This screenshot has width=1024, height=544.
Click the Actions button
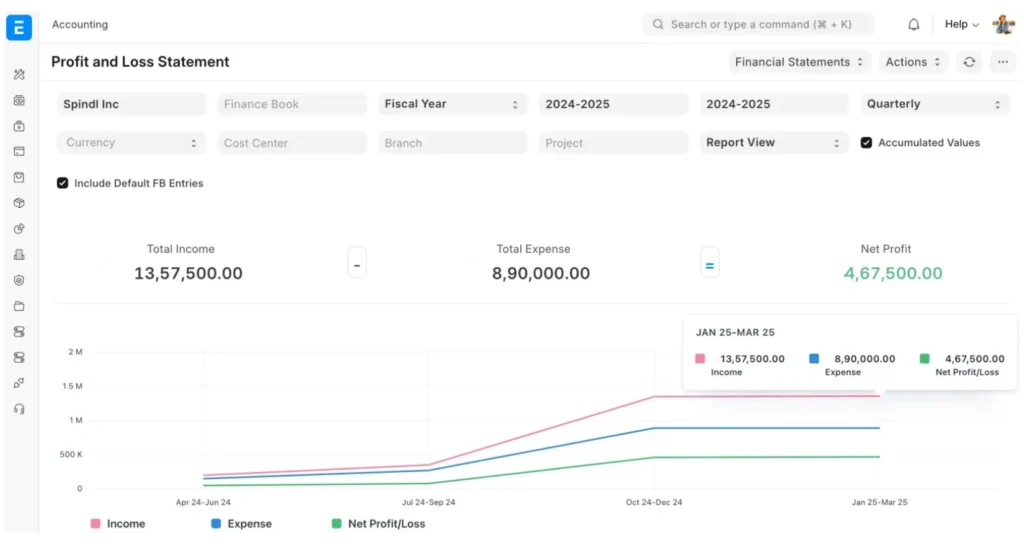(912, 62)
